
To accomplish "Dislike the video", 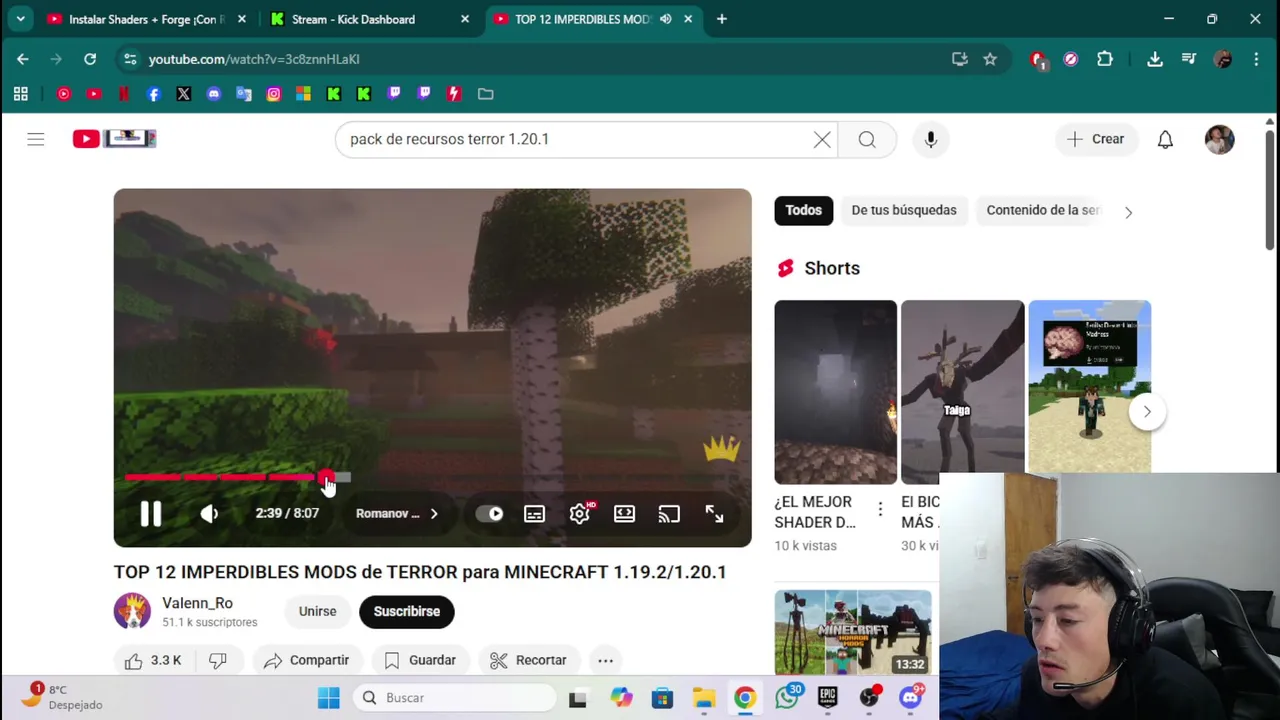I will pos(218,660).
